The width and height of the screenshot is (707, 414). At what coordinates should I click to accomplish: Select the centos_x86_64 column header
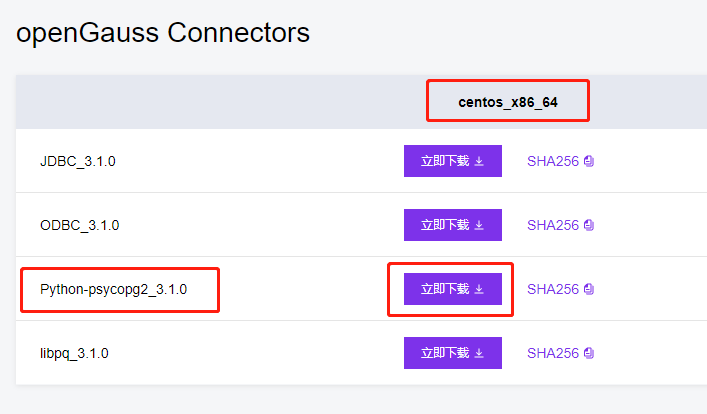click(x=508, y=102)
